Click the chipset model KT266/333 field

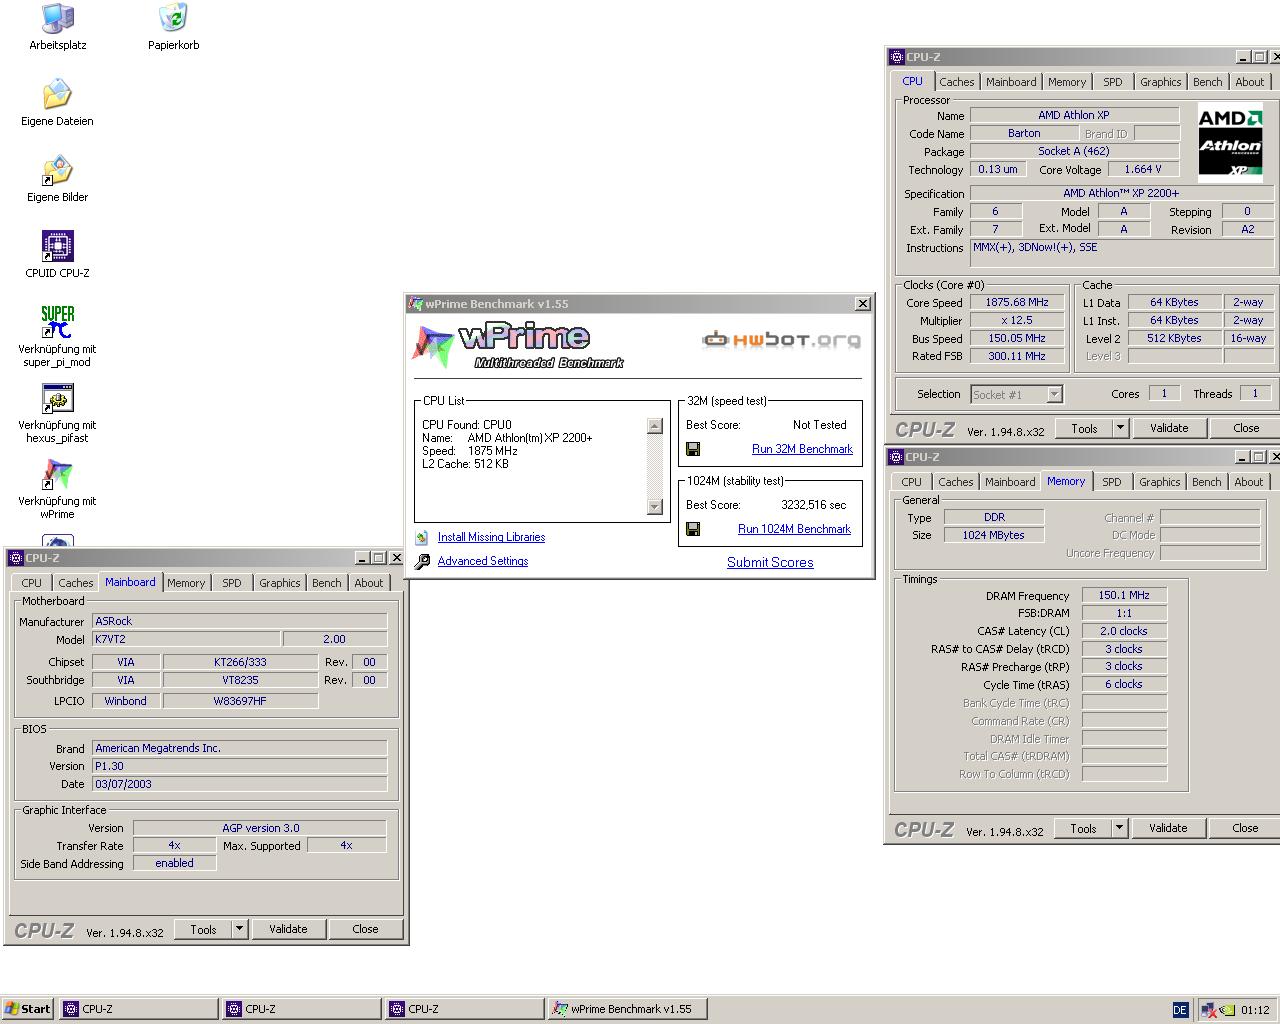pyautogui.click(x=240, y=662)
